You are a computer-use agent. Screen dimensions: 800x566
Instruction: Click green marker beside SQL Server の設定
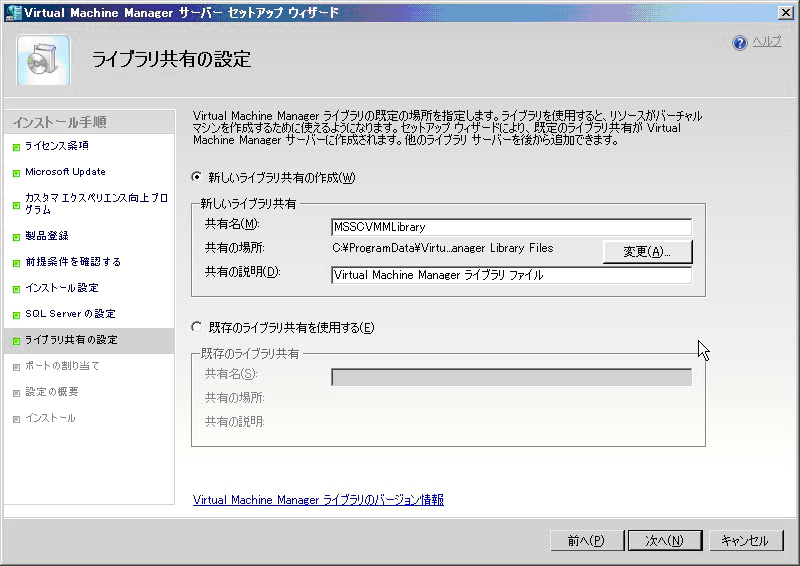(x=16, y=315)
